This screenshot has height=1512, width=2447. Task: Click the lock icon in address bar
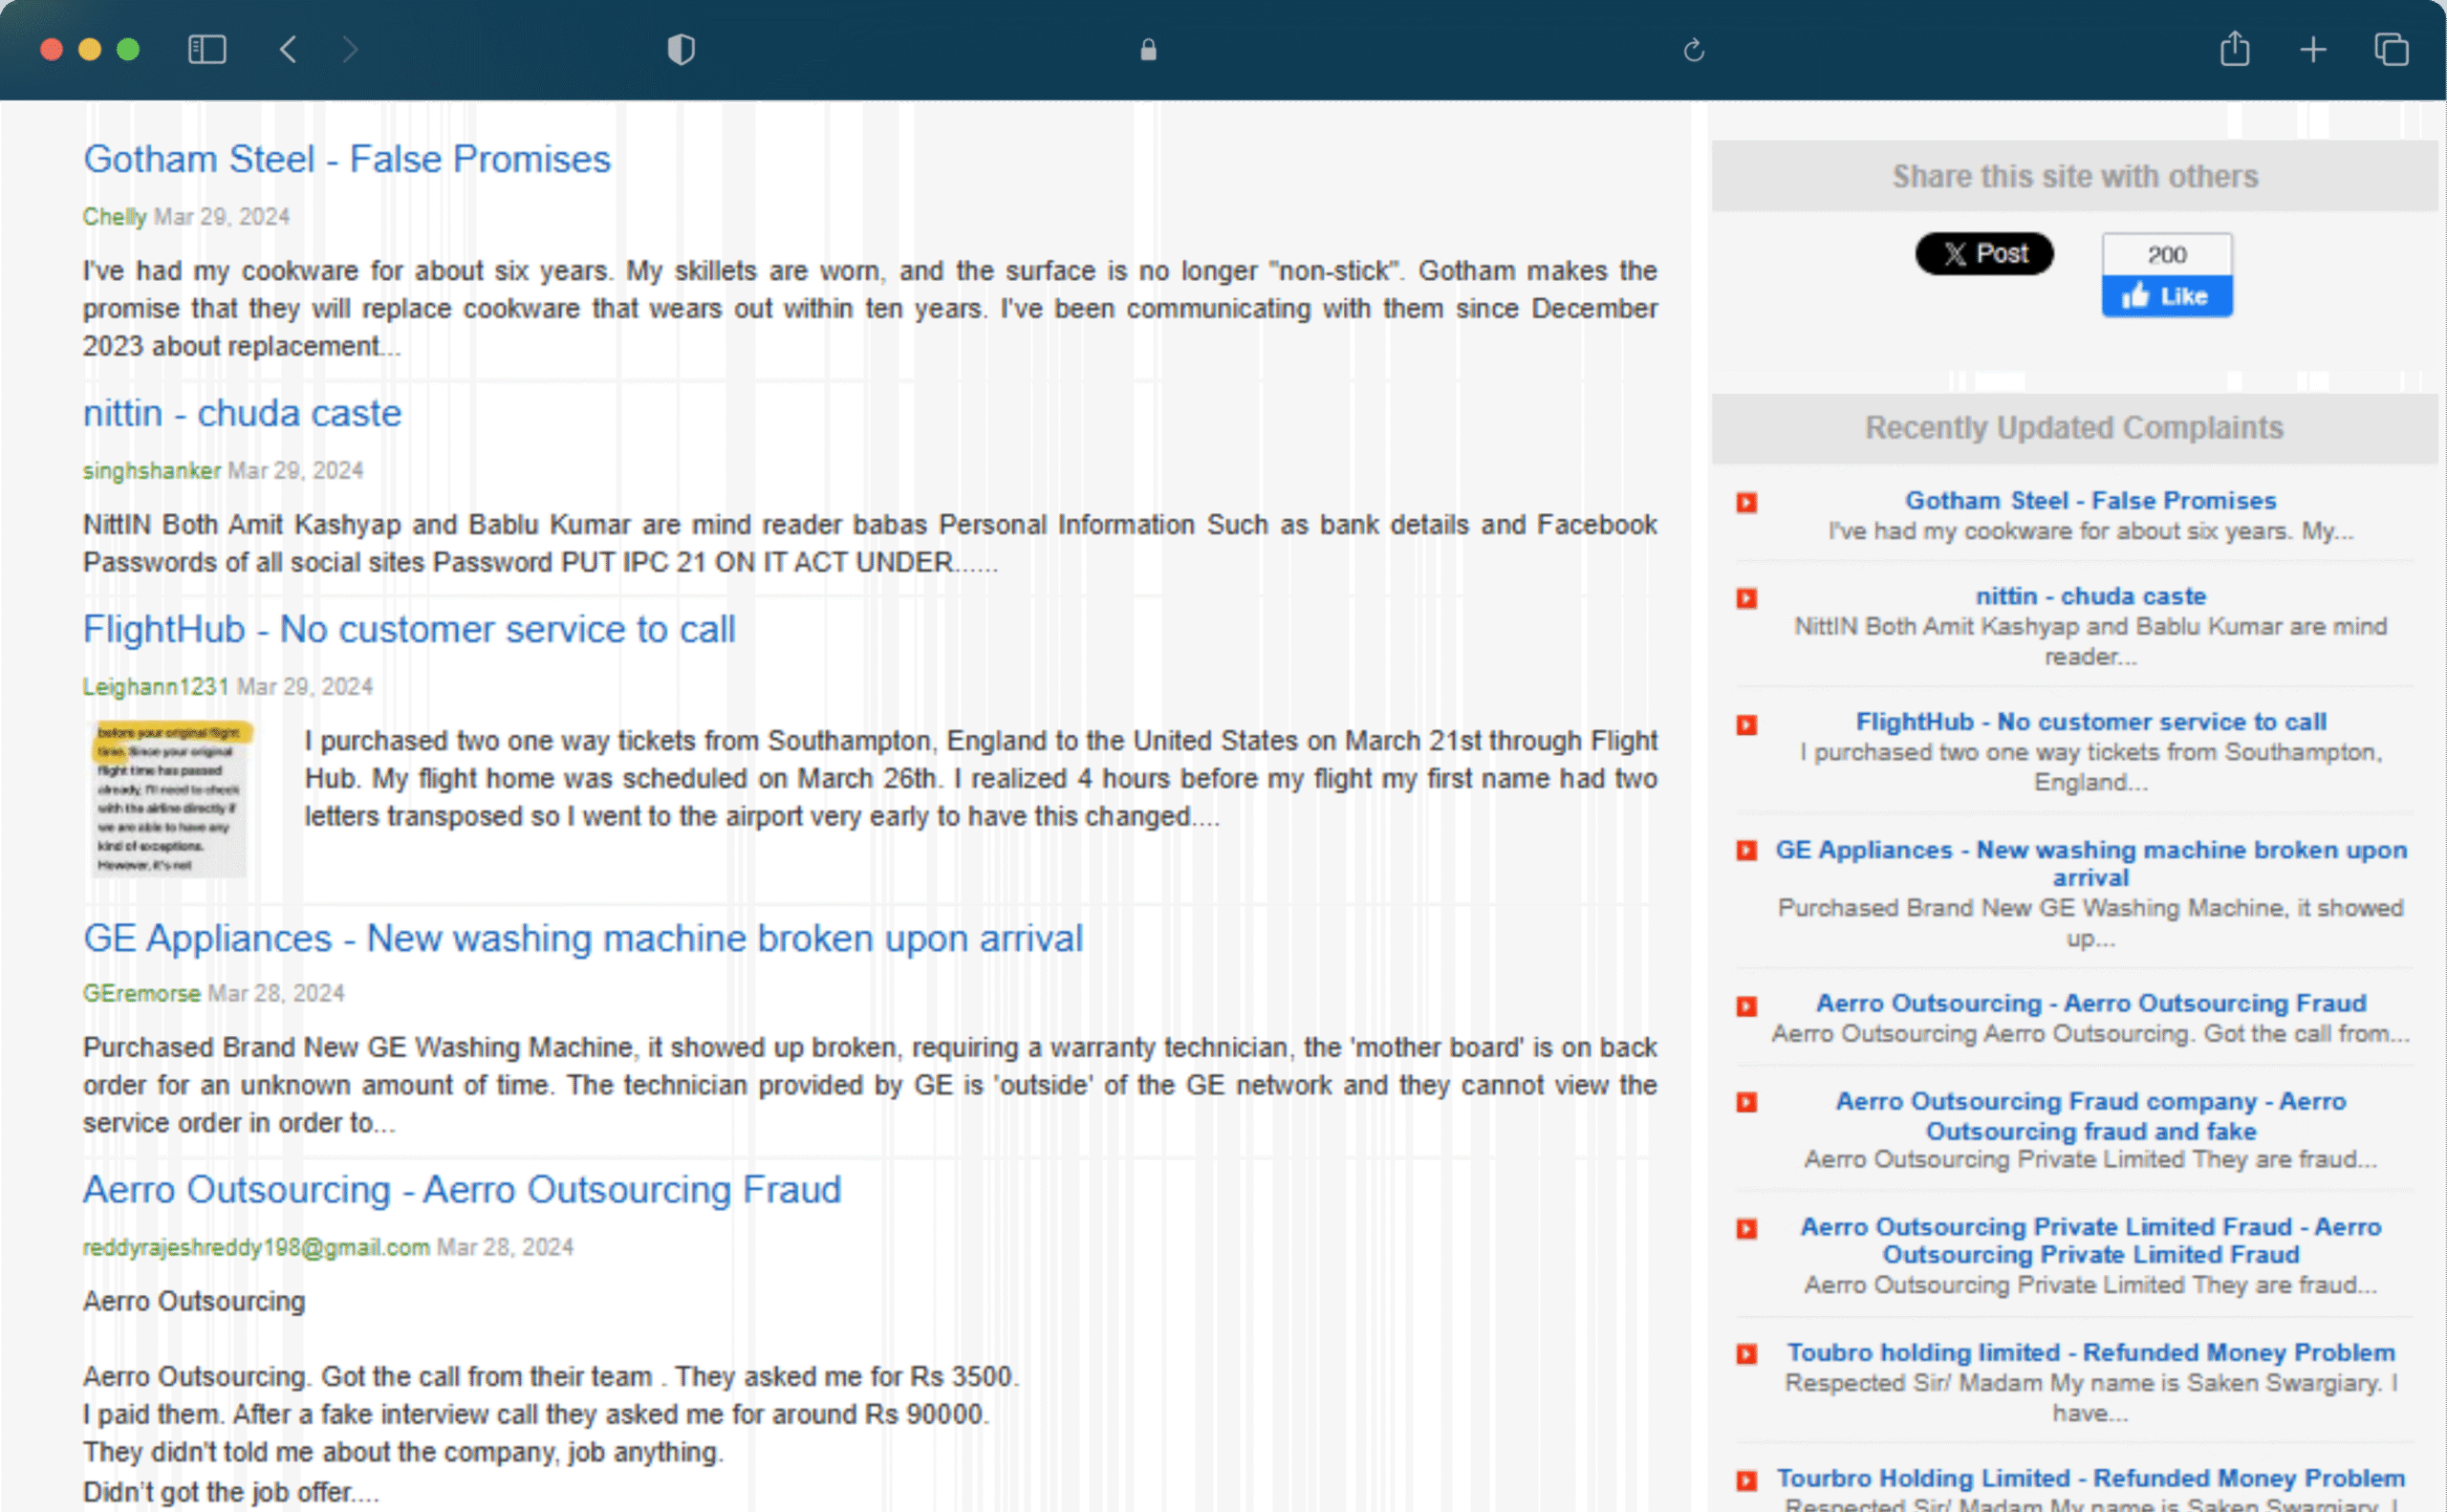(1148, 50)
